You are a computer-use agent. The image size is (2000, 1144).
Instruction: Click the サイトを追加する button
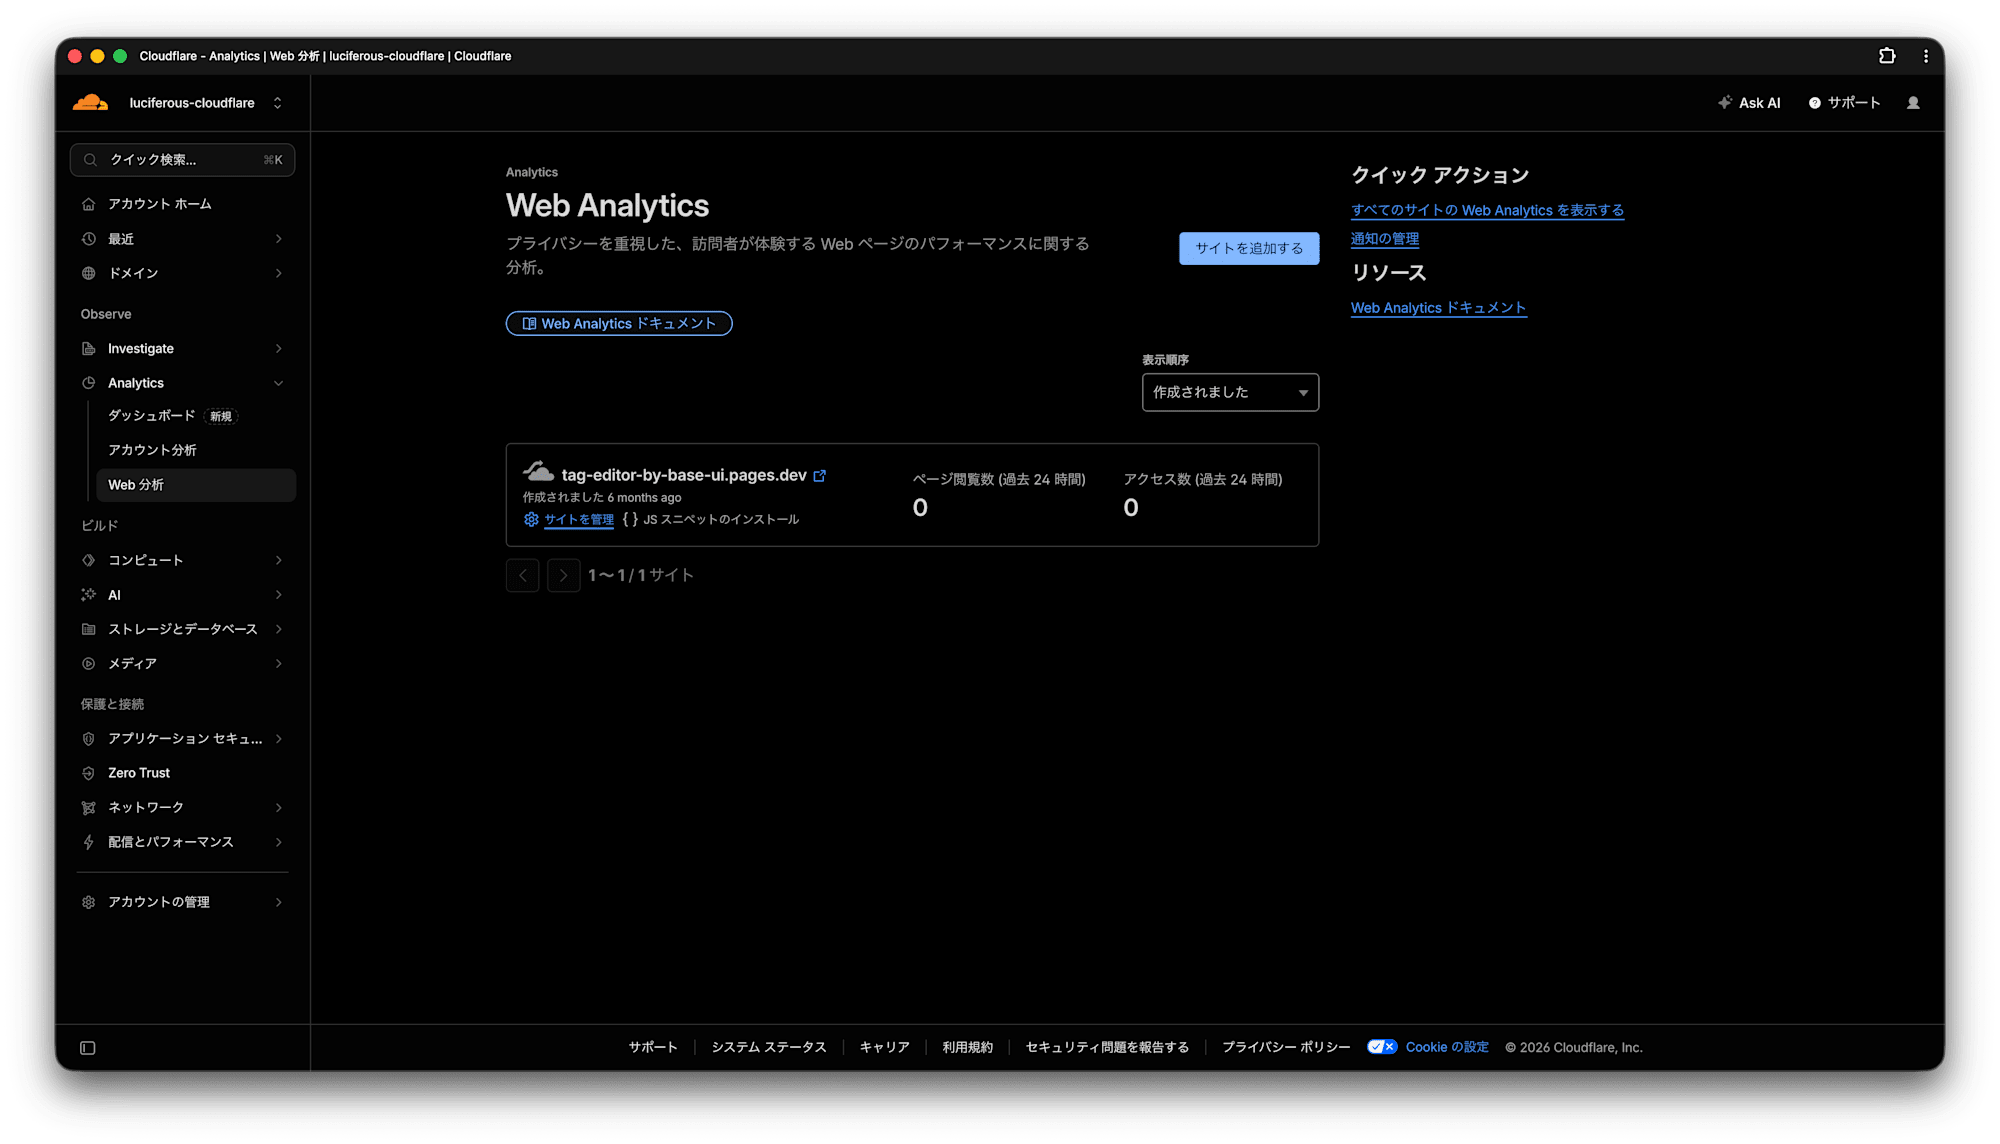(x=1249, y=248)
